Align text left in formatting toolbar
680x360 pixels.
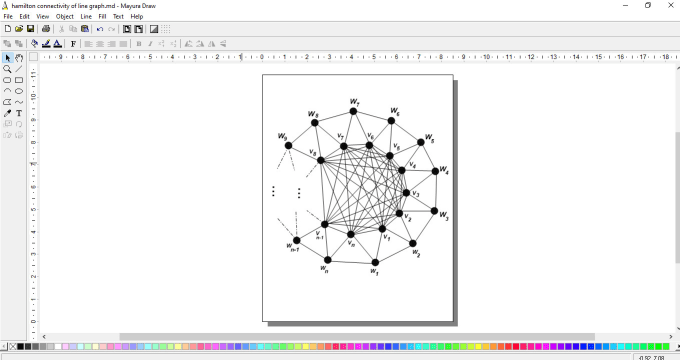[88, 43]
